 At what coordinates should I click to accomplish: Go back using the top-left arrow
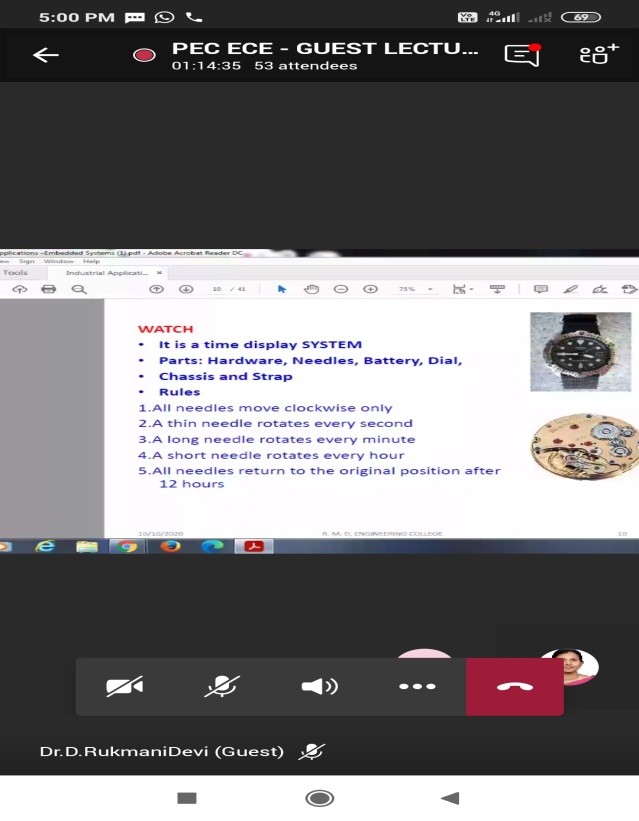click(x=46, y=55)
